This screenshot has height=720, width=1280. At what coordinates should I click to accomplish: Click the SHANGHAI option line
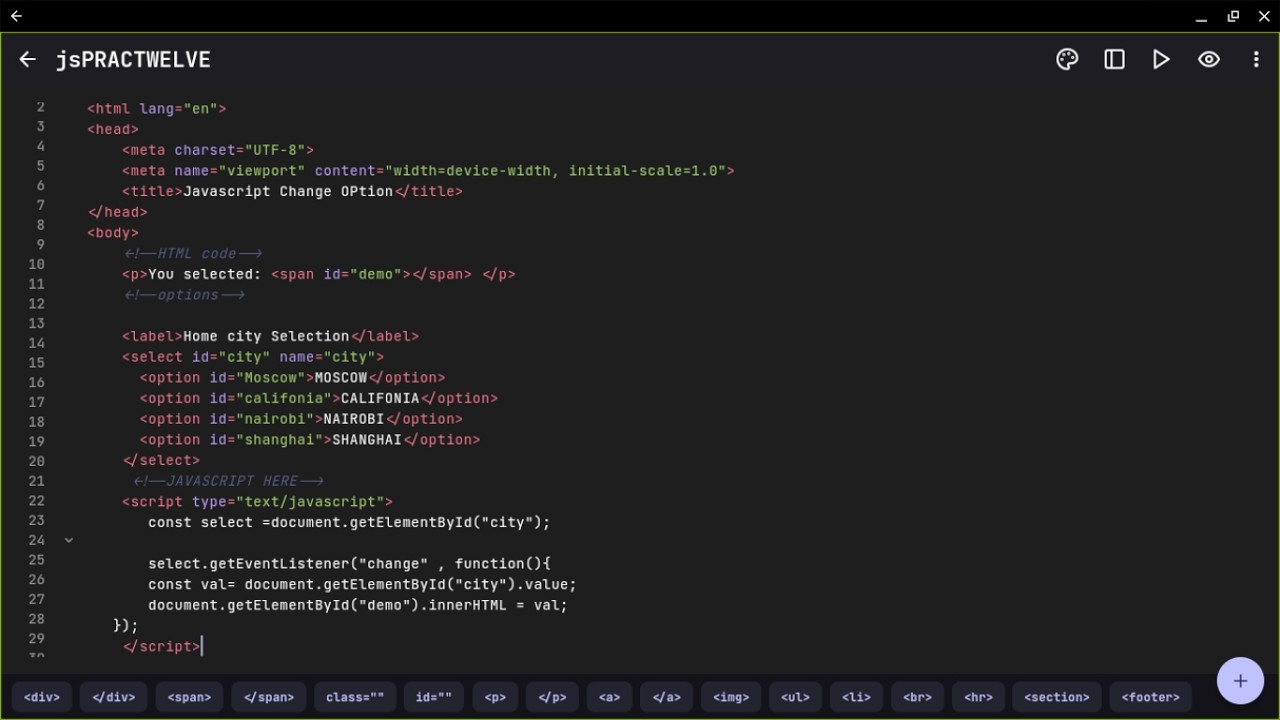click(310, 440)
